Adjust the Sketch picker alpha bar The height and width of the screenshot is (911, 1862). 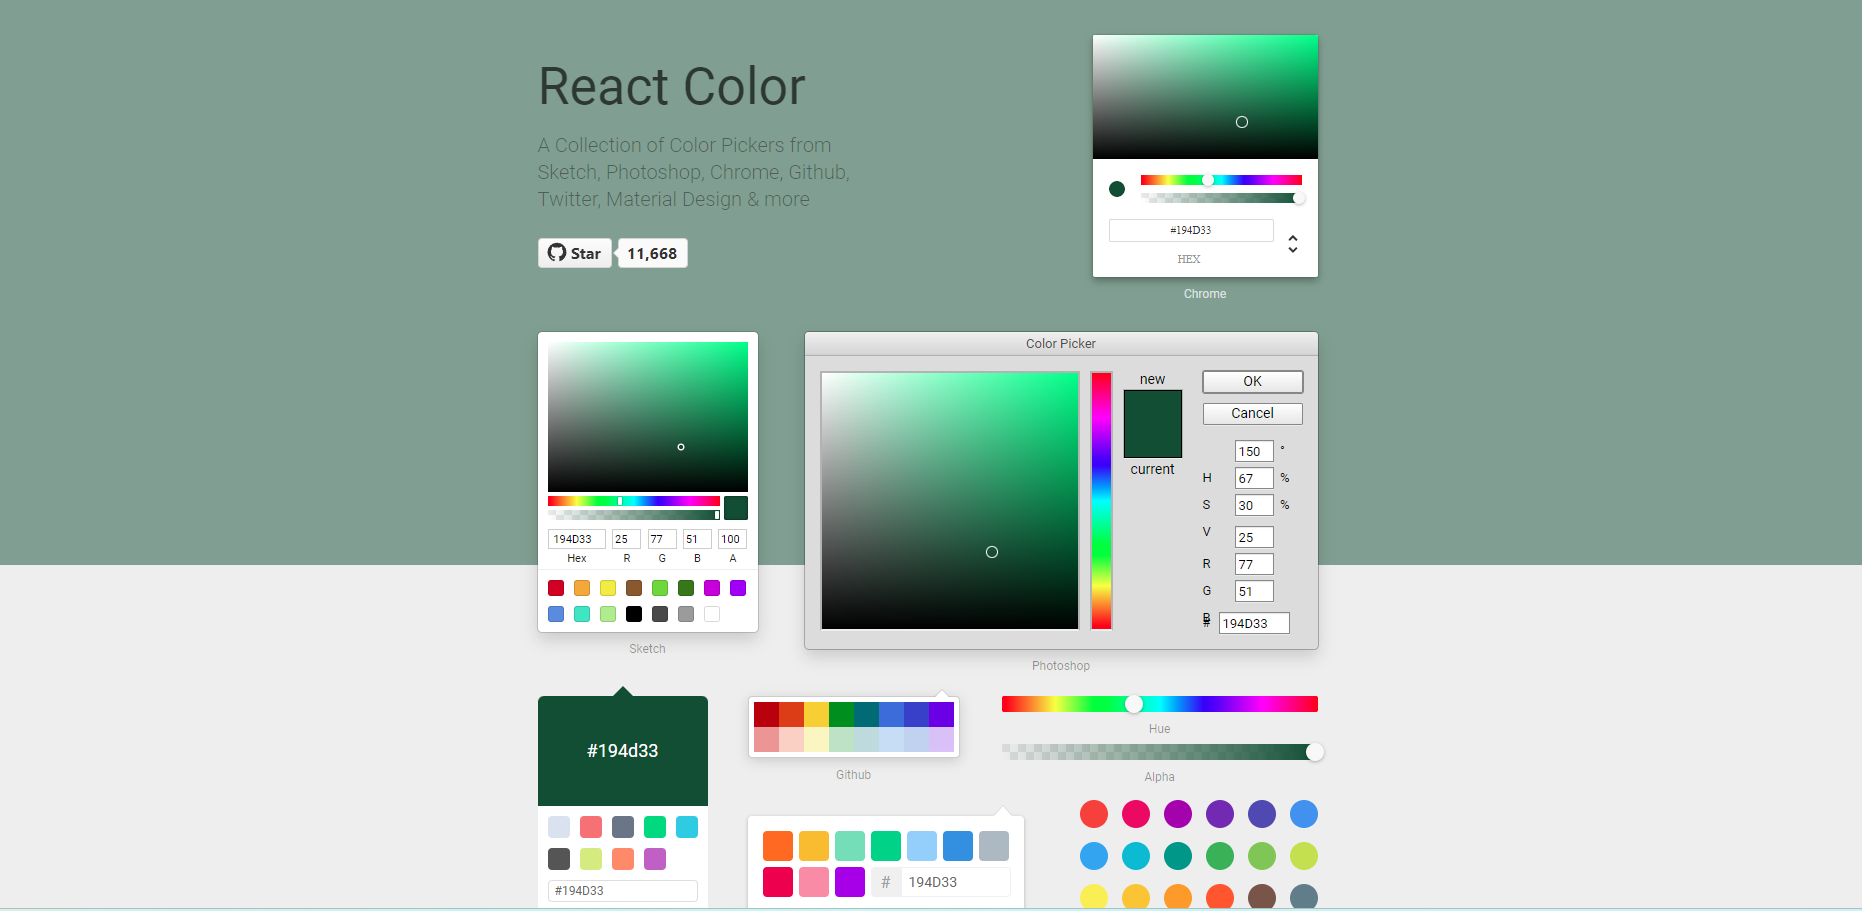634,515
